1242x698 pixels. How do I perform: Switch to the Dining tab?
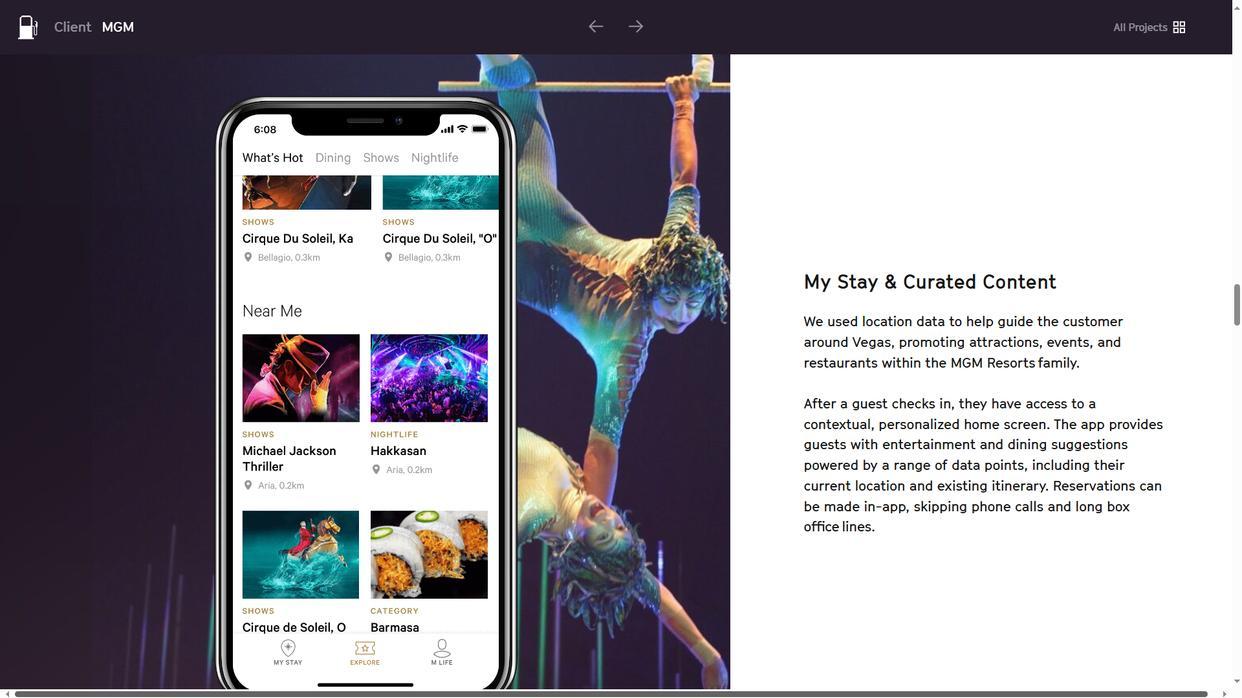333,158
